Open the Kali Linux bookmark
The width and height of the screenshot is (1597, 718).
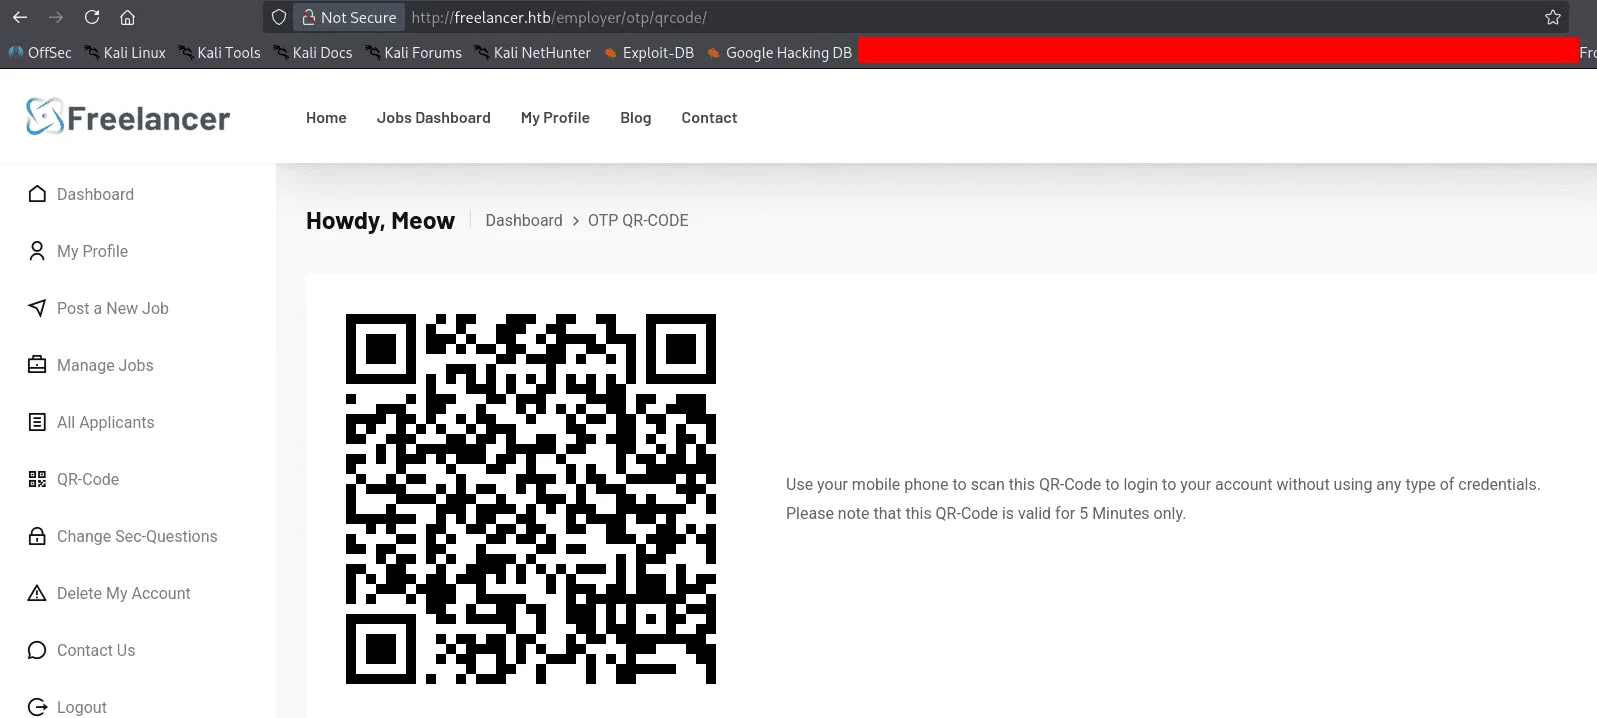125,53
